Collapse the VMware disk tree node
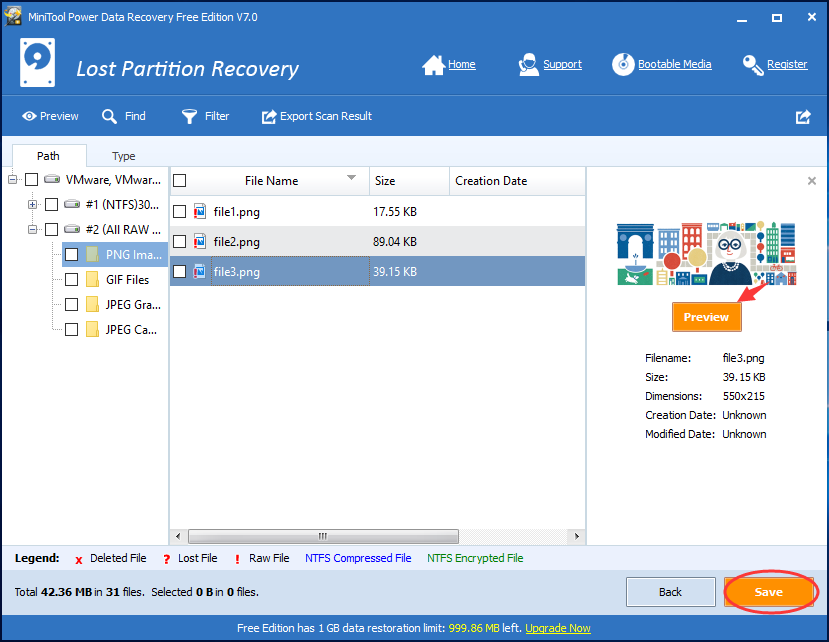 point(12,180)
